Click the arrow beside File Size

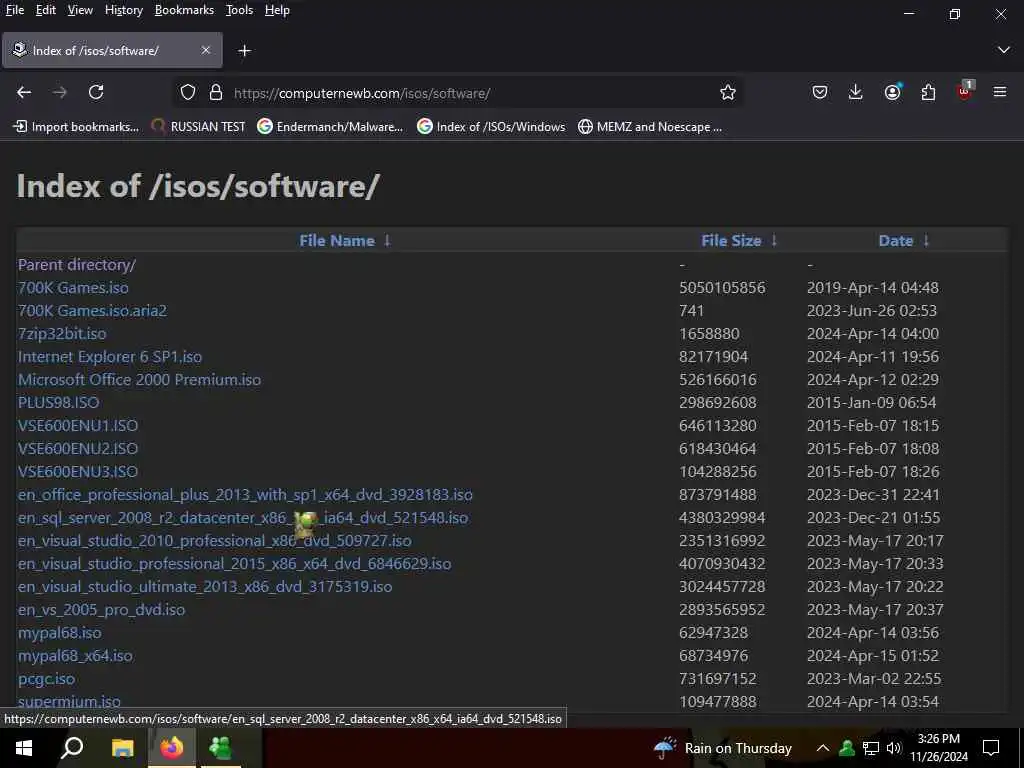pyautogui.click(x=774, y=240)
